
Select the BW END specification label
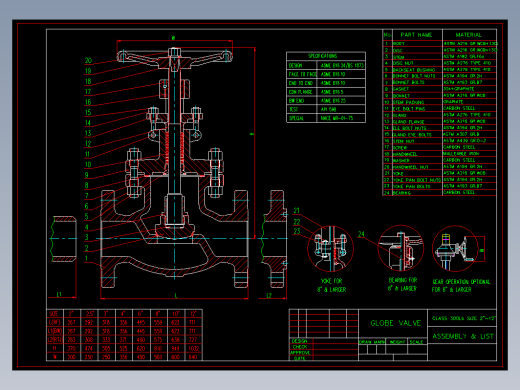[x=296, y=100]
